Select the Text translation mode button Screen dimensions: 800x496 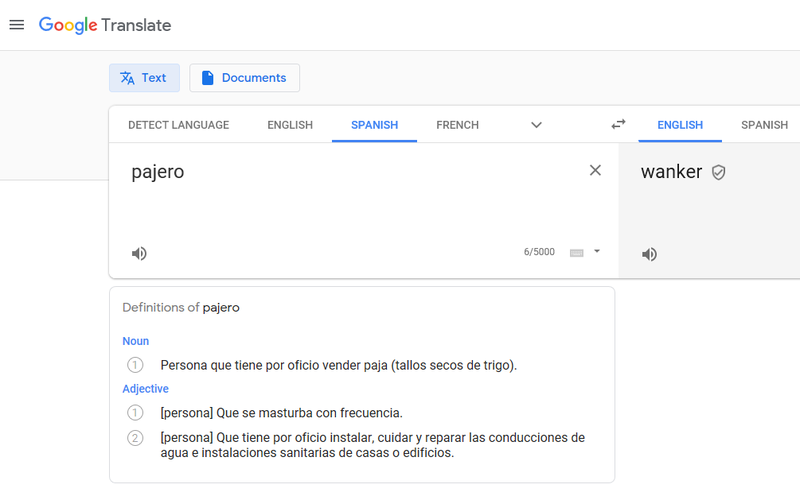click(144, 78)
